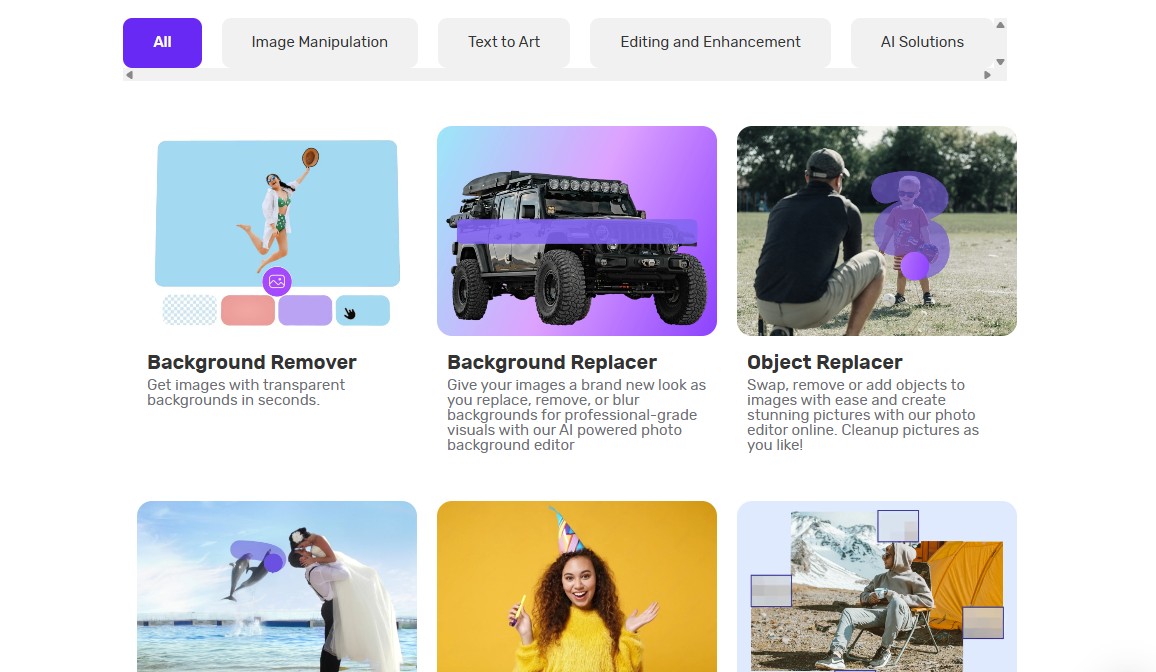Open the Background Remover tool title
Screen dimensions: 1156x672
[252, 362]
